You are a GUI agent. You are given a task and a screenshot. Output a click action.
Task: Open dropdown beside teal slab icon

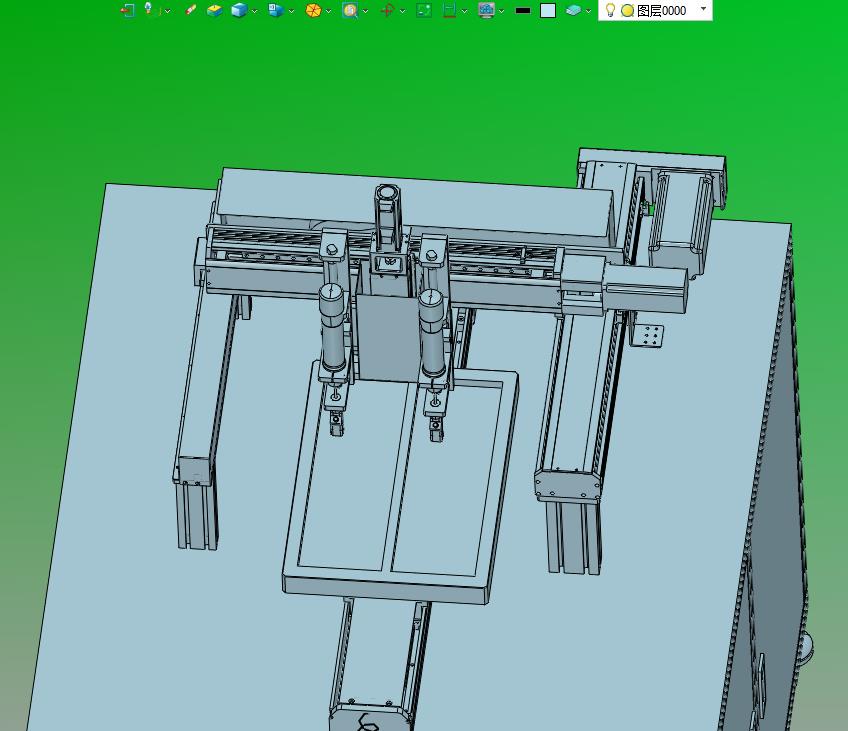[x=588, y=11]
